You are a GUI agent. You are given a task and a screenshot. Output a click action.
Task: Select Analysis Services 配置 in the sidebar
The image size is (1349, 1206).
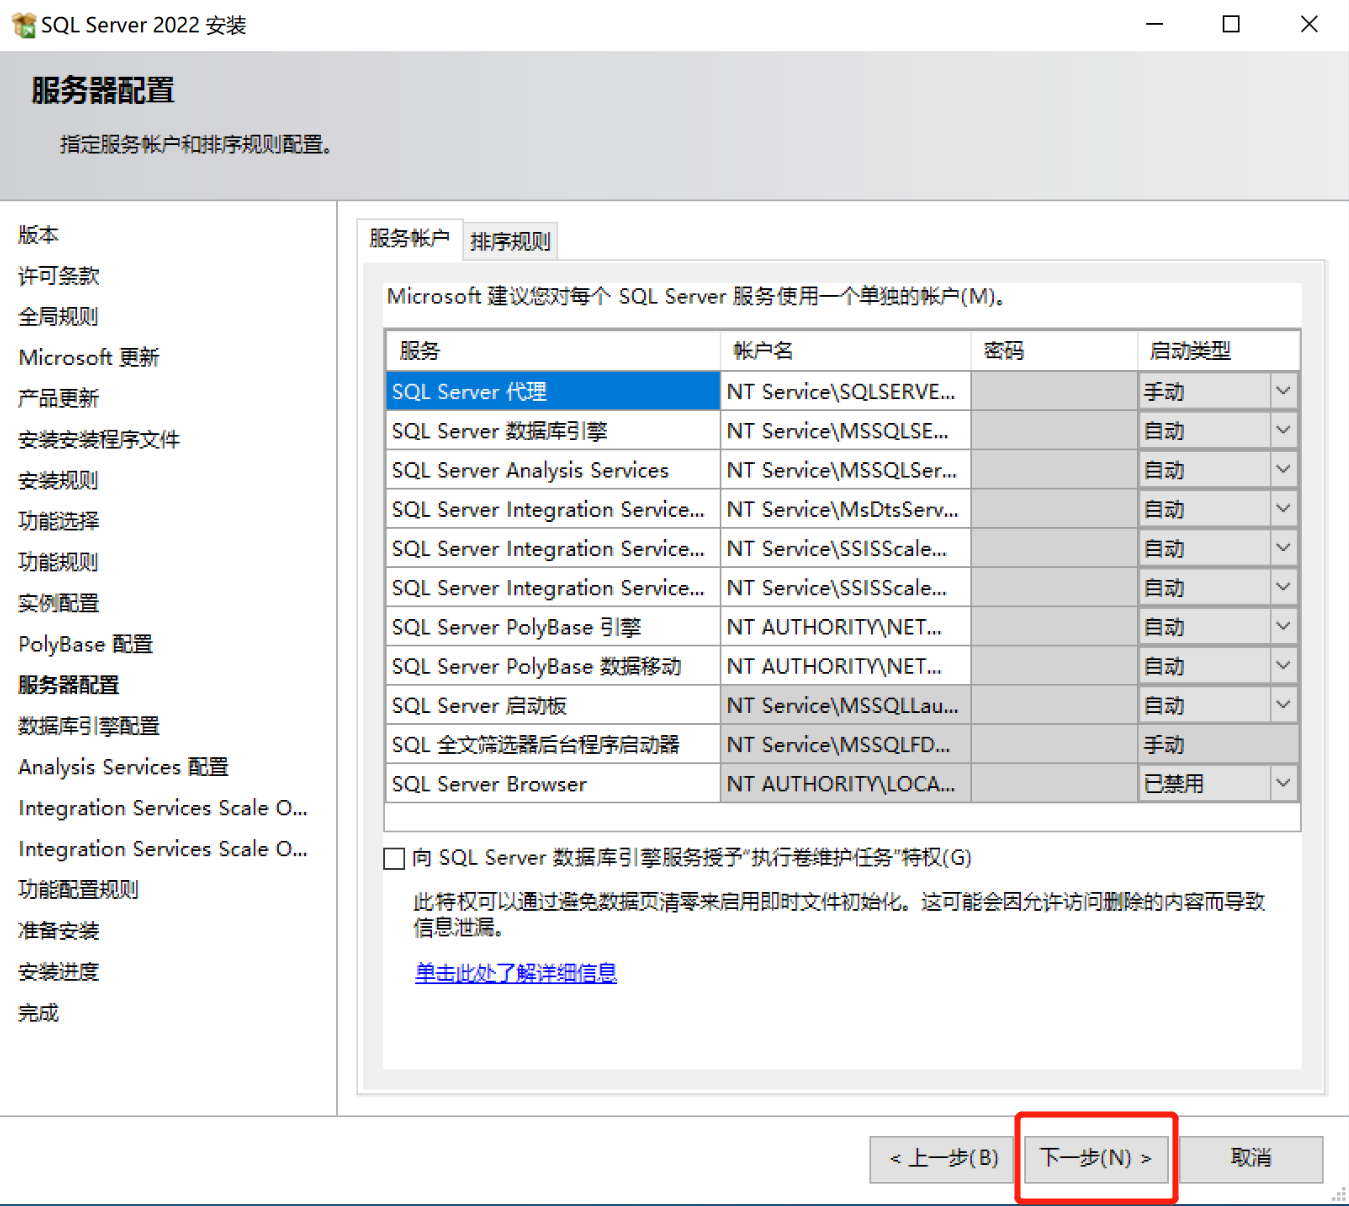point(123,767)
